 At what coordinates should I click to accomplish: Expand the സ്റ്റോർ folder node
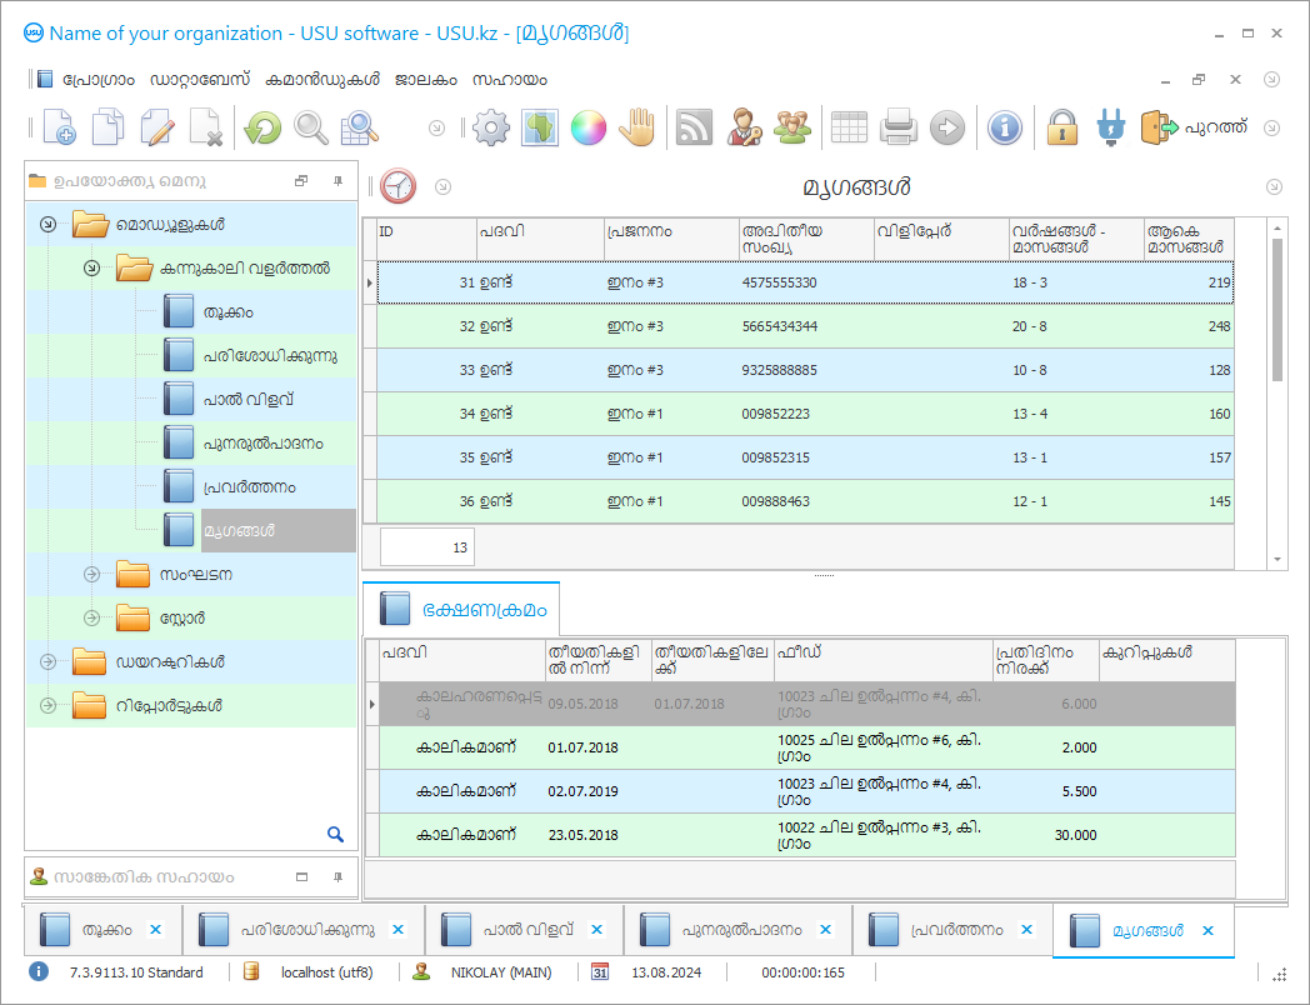91,618
